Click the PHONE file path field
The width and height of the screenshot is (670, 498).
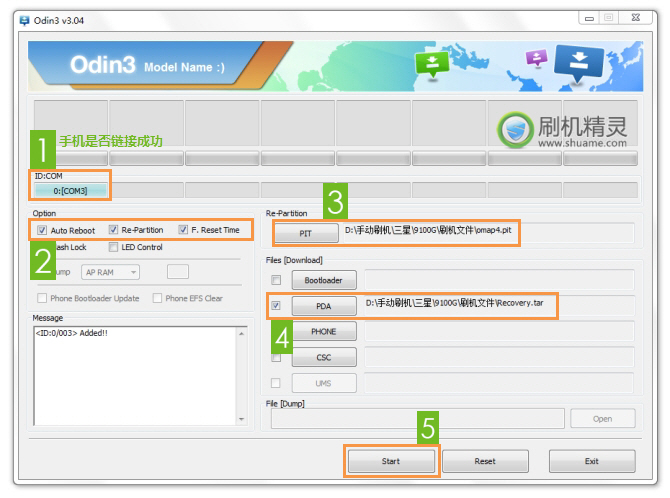coord(500,332)
